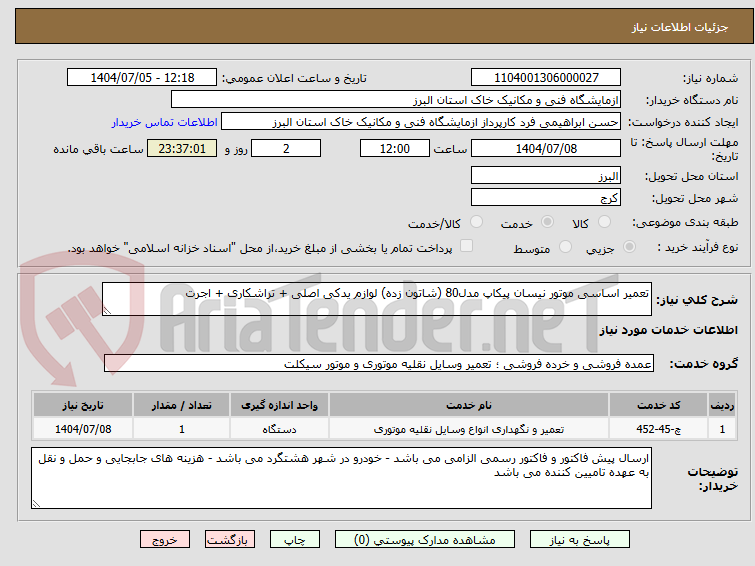This screenshot has width=755, height=566.
Task: Click the اطلاعات خدمات مورد نیاز heading
Action: click(668, 330)
